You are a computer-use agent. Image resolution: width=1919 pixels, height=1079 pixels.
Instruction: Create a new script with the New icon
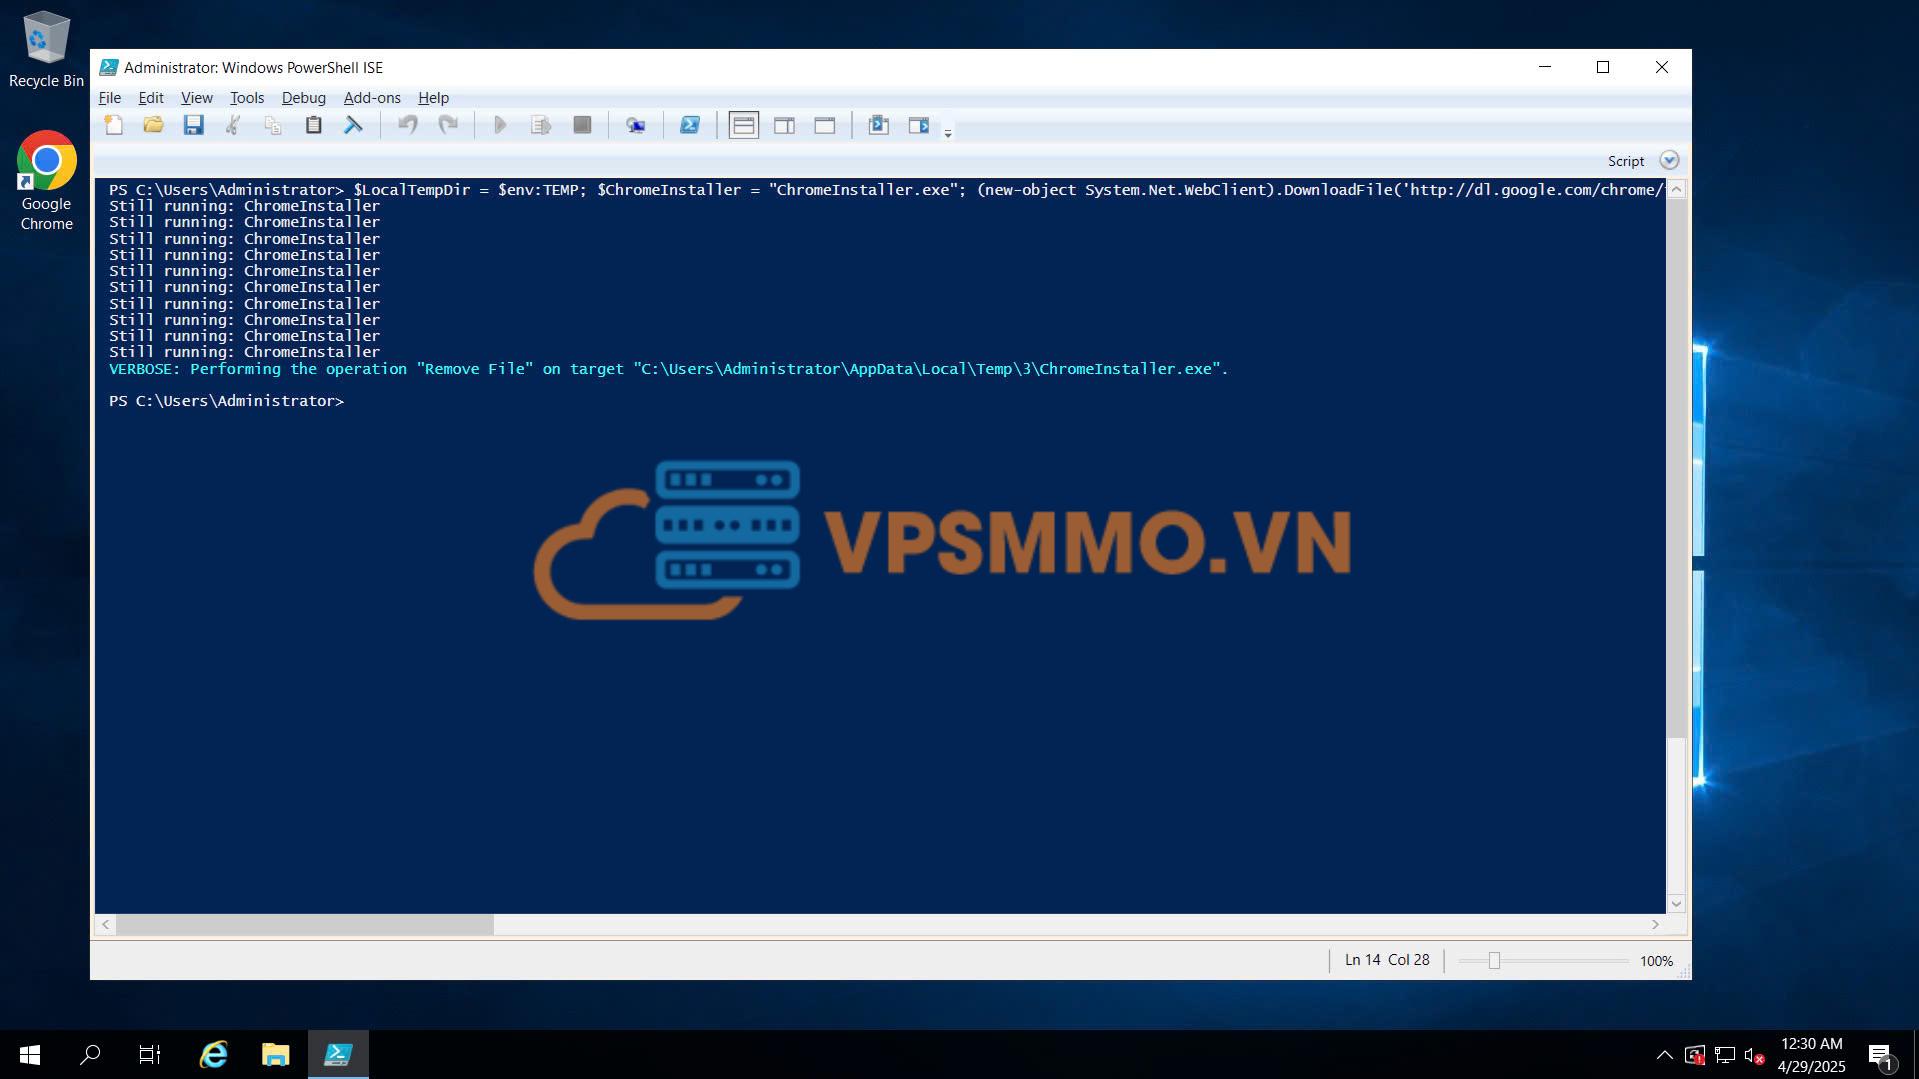[x=114, y=125]
